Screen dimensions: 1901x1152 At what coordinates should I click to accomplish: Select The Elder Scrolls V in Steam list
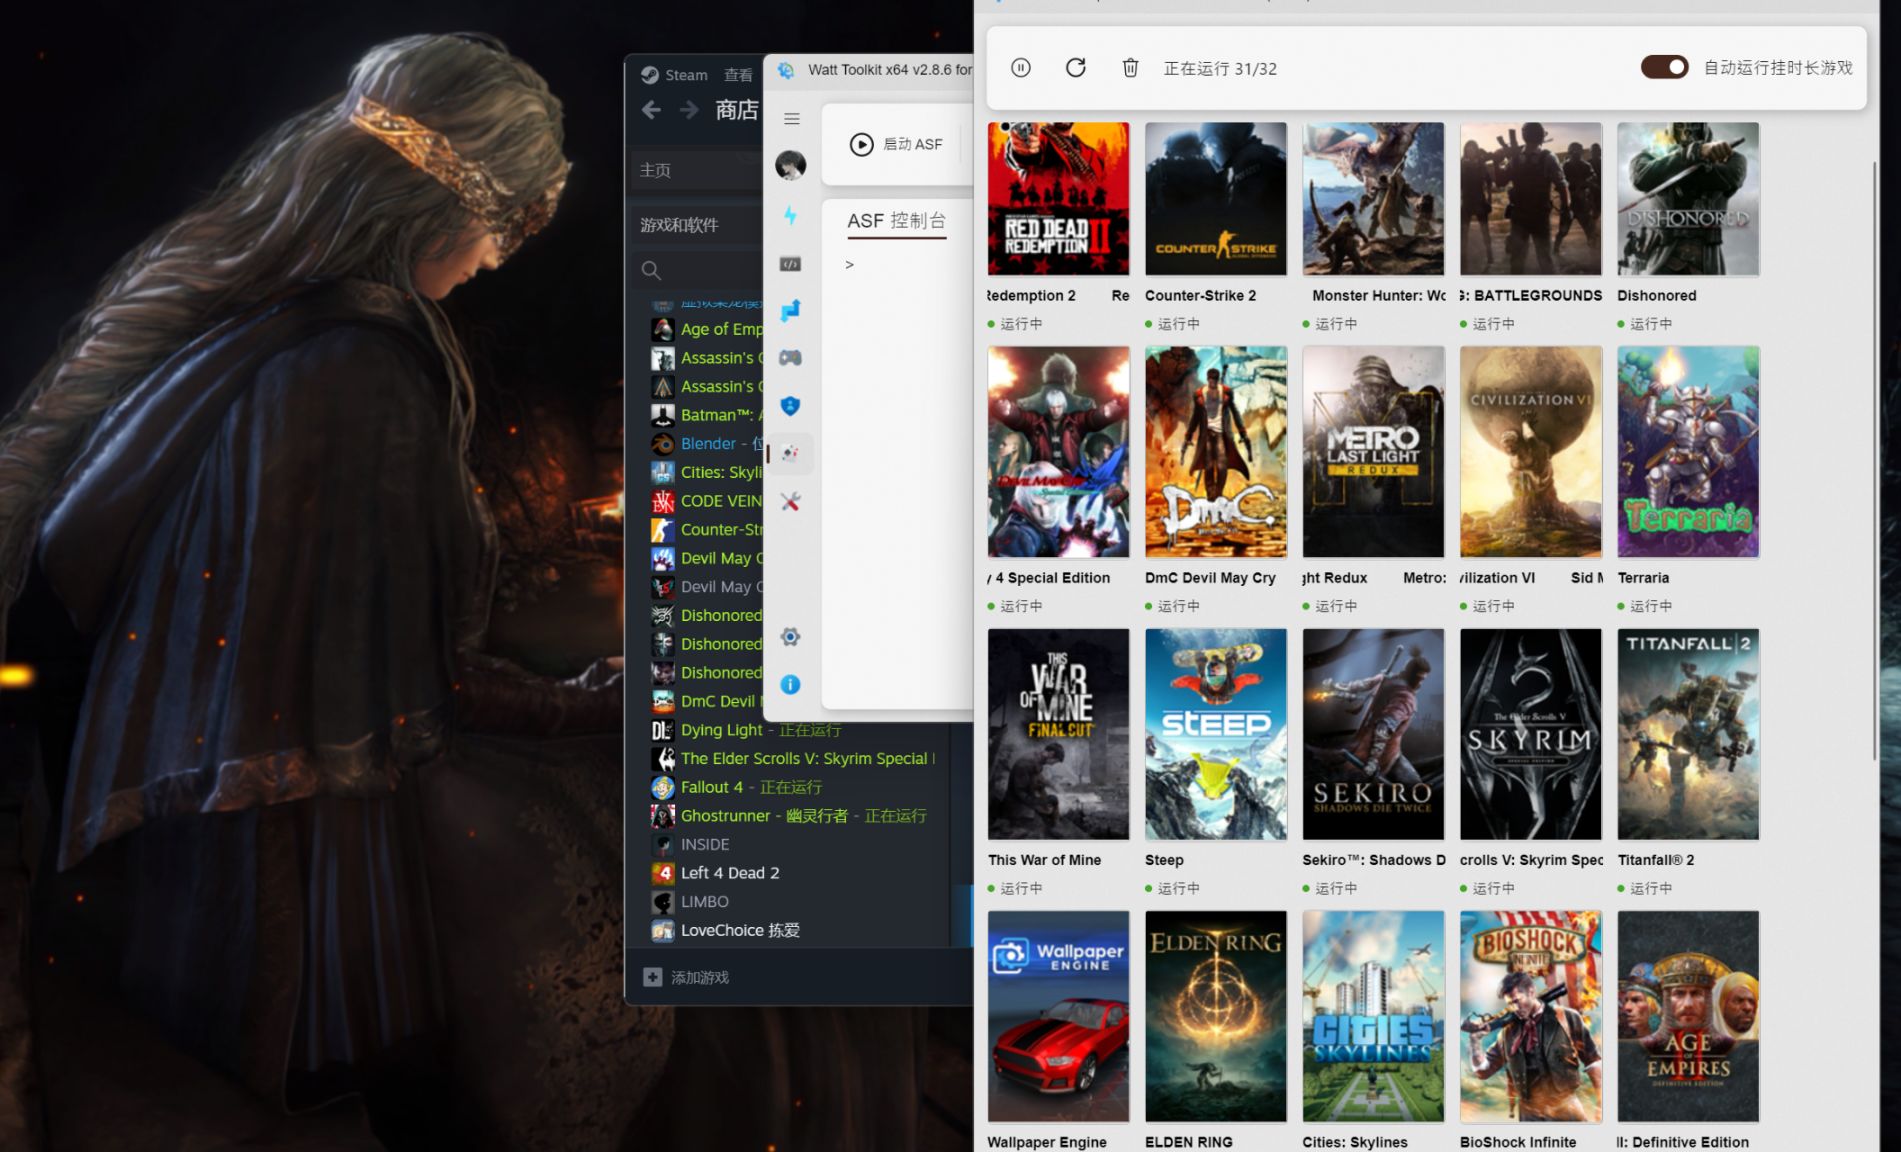coord(794,759)
